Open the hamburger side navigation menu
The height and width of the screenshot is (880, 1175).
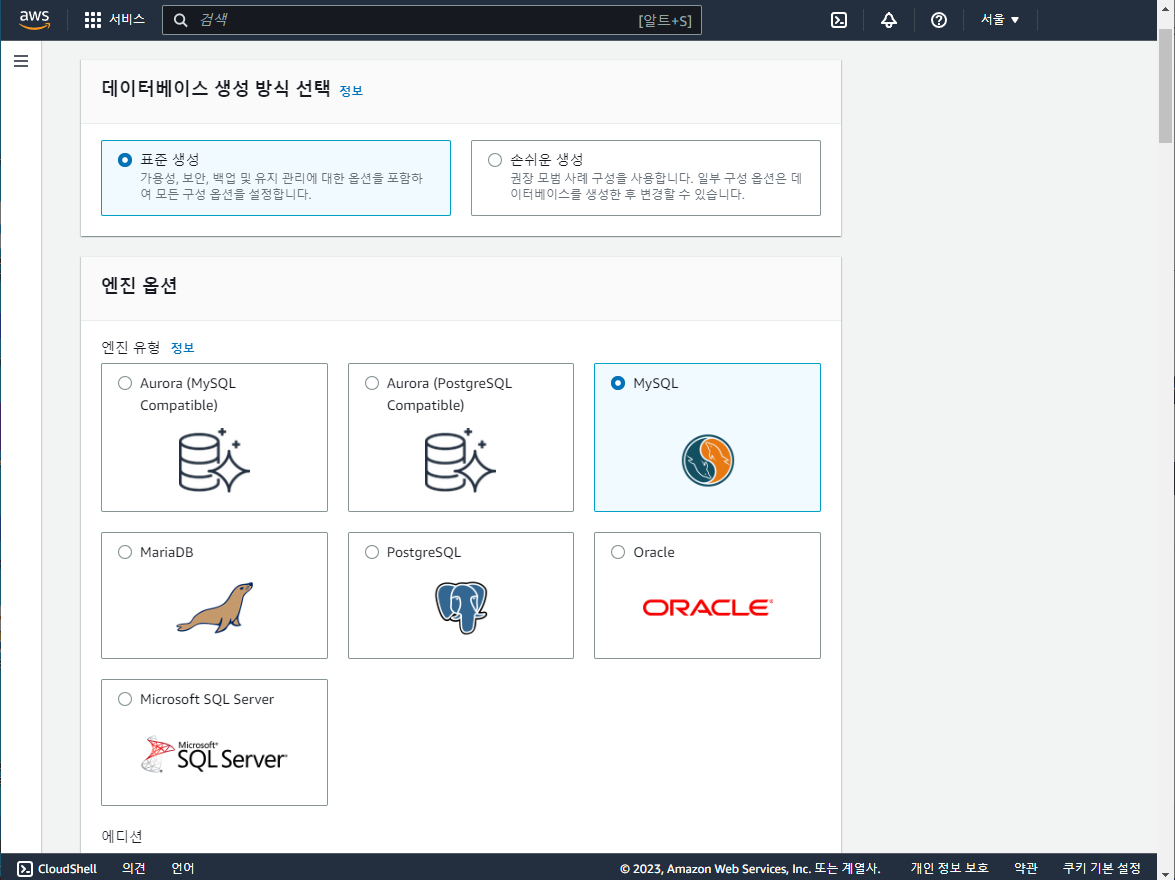tap(21, 61)
